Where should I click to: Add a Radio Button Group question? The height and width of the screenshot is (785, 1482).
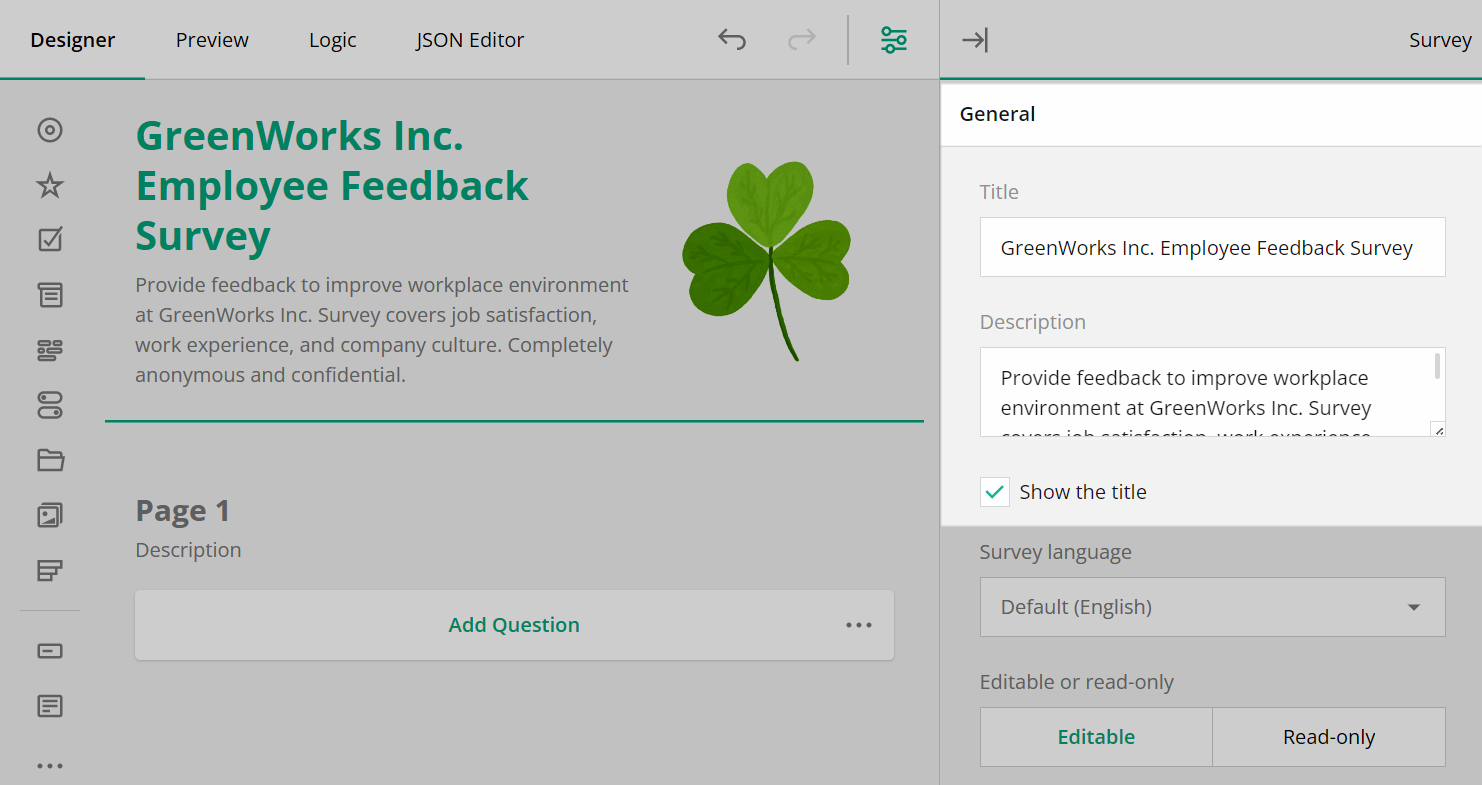(x=50, y=130)
